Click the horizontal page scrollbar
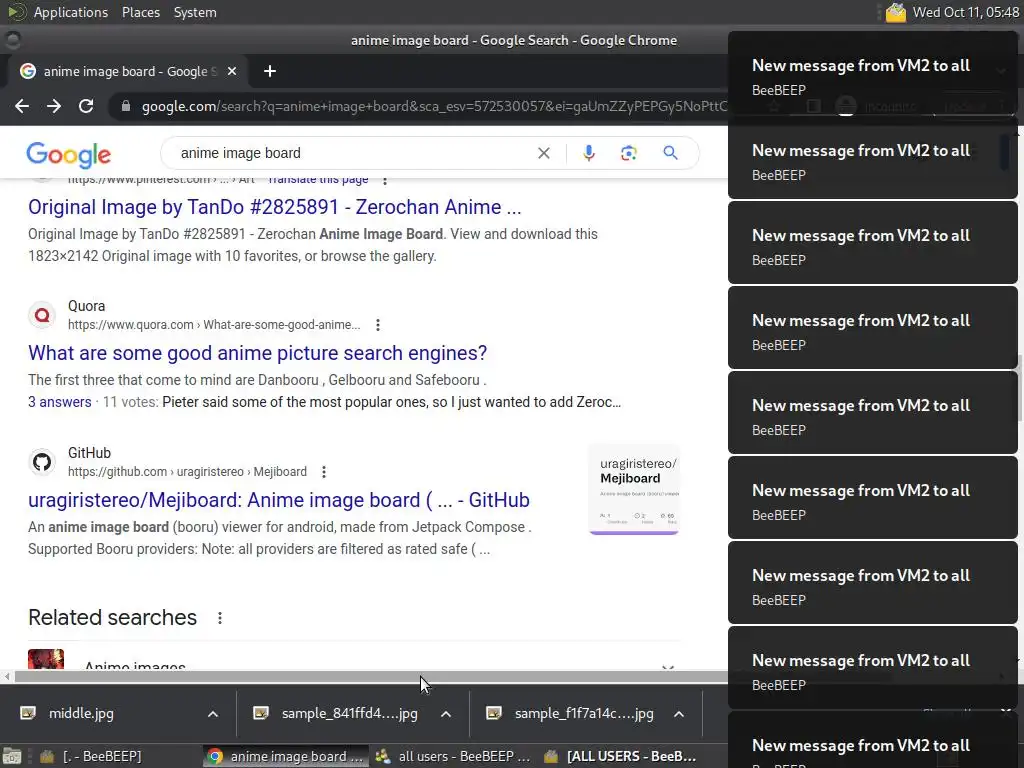This screenshot has height=768, width=1024. 370,677
